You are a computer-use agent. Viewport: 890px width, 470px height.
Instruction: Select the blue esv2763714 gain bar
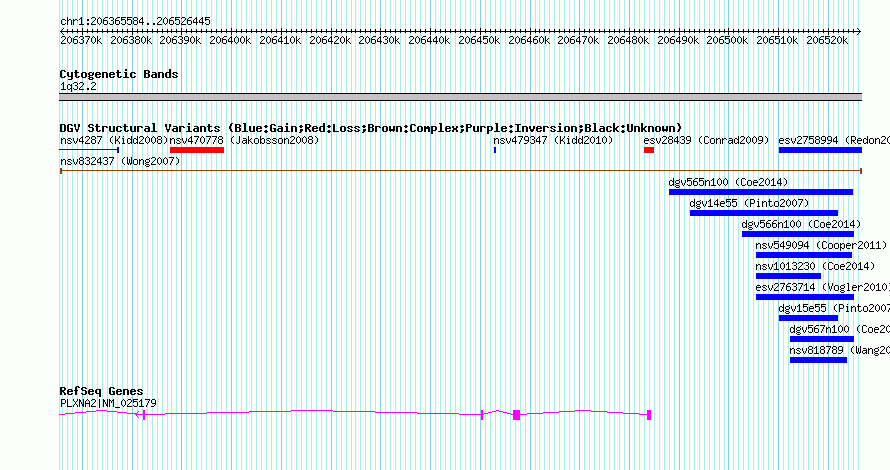[x=805, y=297]
